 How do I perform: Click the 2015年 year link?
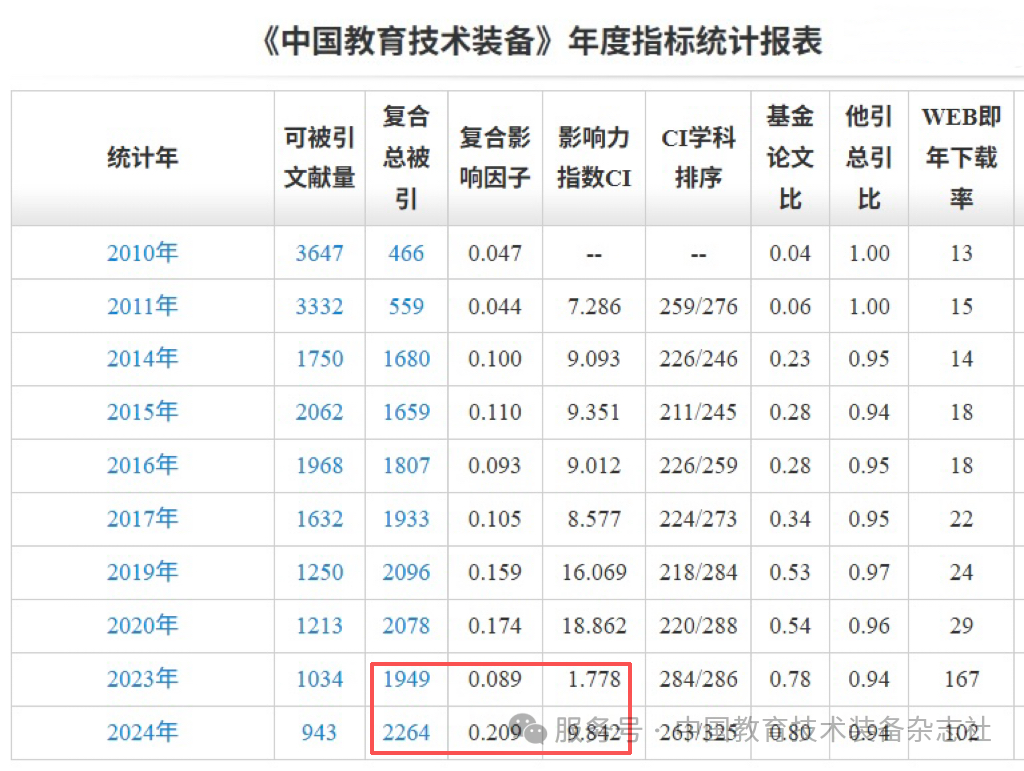(142, 412)
